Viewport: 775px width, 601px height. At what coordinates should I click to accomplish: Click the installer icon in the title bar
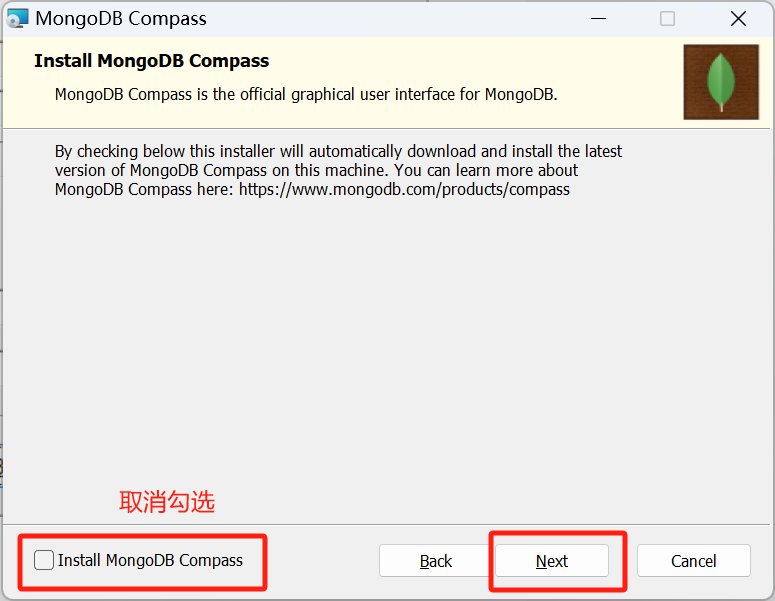[18, 19]
